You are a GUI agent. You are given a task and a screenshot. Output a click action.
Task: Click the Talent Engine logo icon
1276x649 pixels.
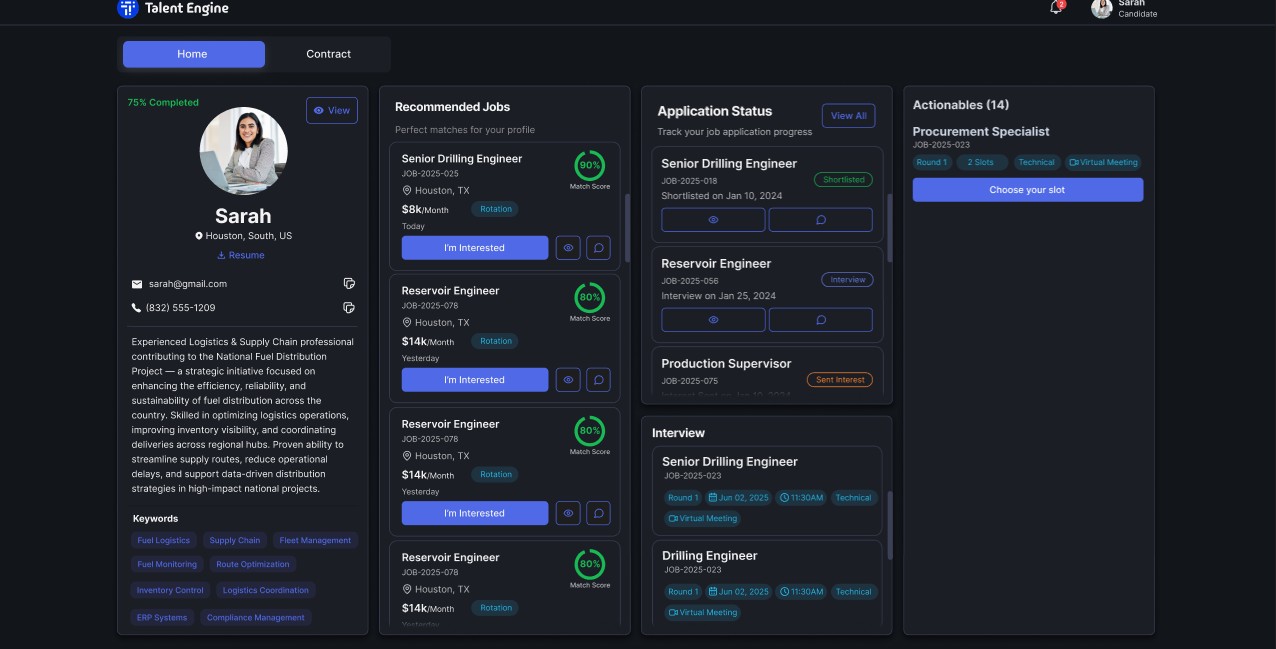[x=127, y=8]
